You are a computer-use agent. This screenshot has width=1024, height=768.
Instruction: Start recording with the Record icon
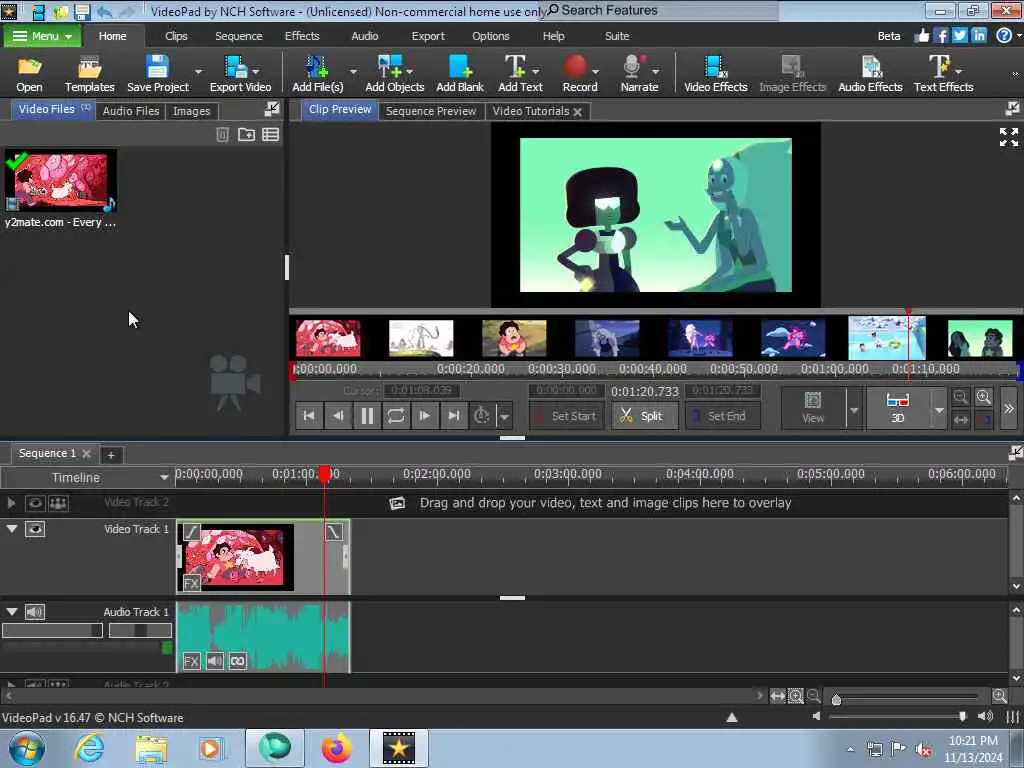click(x=579, y=74)
